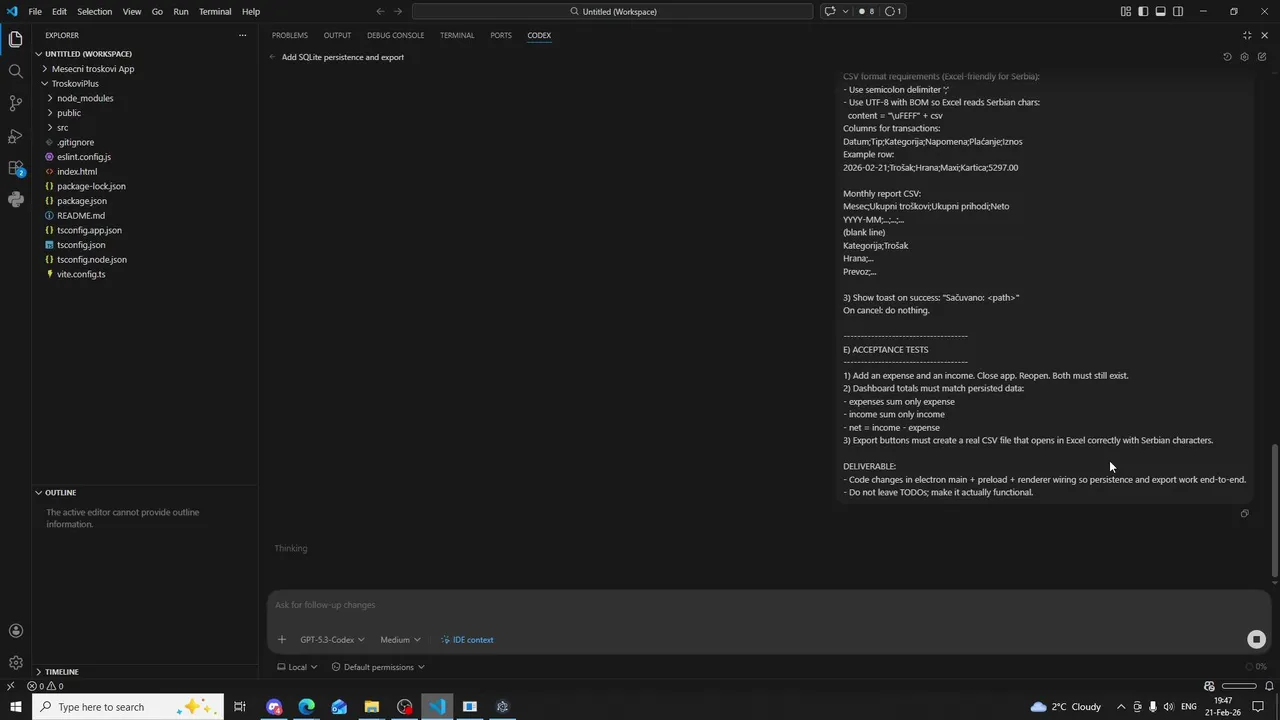
Task: Open the Default permissions dropdown
Action: click(378, 667)
